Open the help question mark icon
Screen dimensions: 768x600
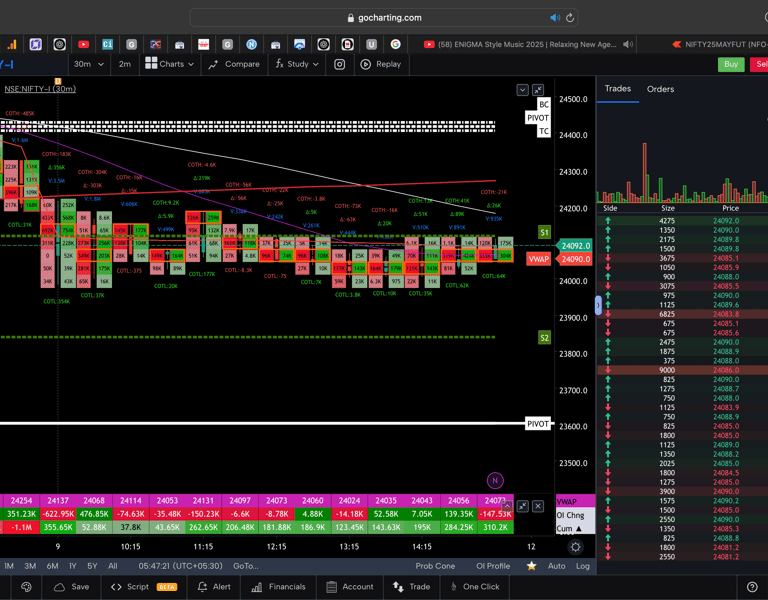[752, 587]
